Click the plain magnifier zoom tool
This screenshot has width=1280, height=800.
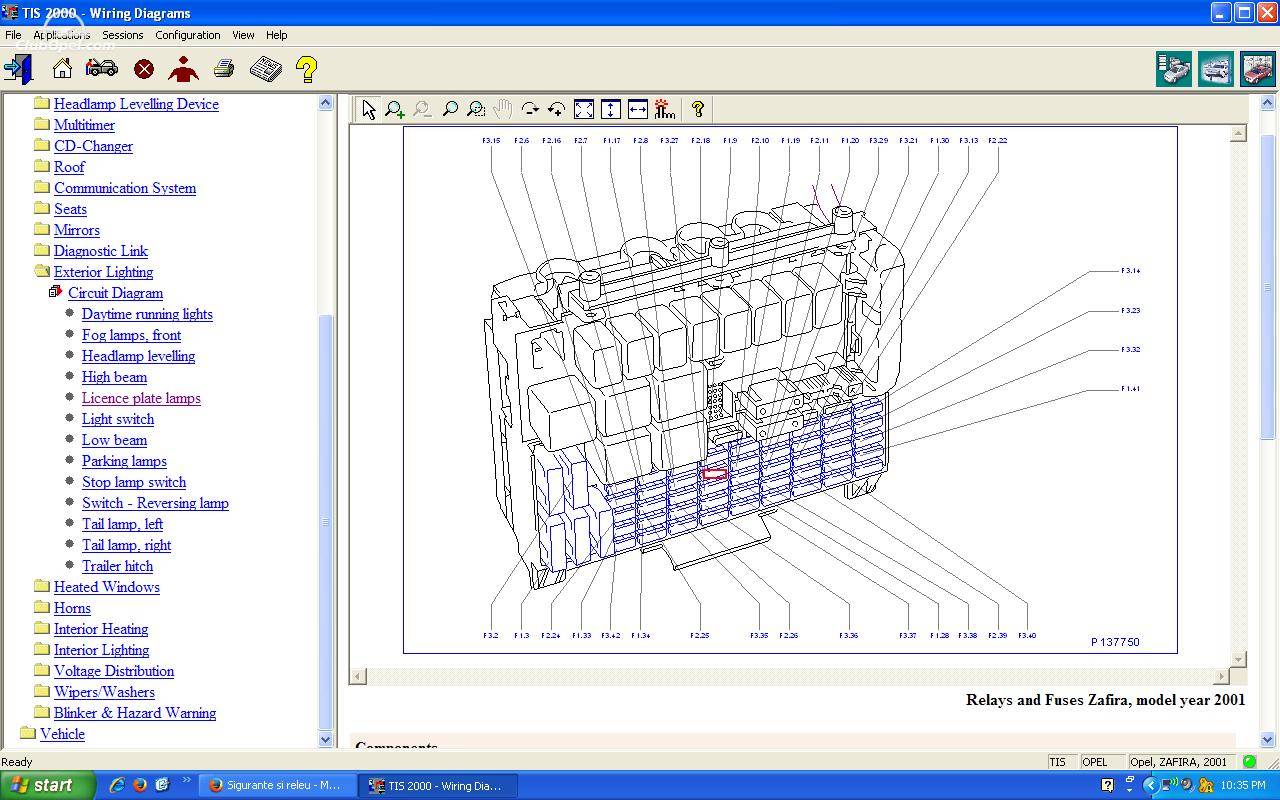(x=449, y=109)
